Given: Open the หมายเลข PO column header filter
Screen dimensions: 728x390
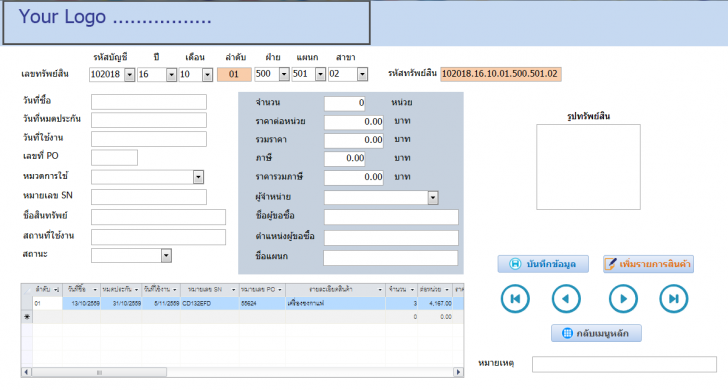Looking at the screenshot, I should click(x=280, y=290).
